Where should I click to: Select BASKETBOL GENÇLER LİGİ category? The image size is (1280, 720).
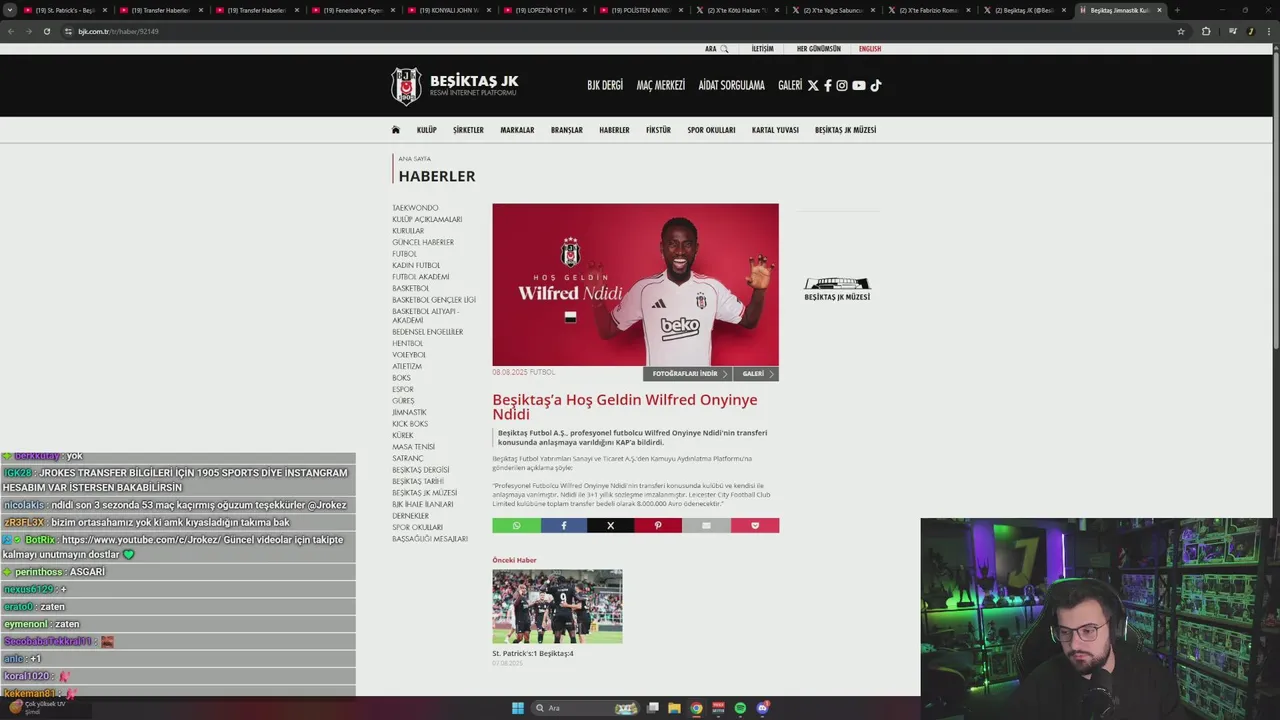coord(434,300)
